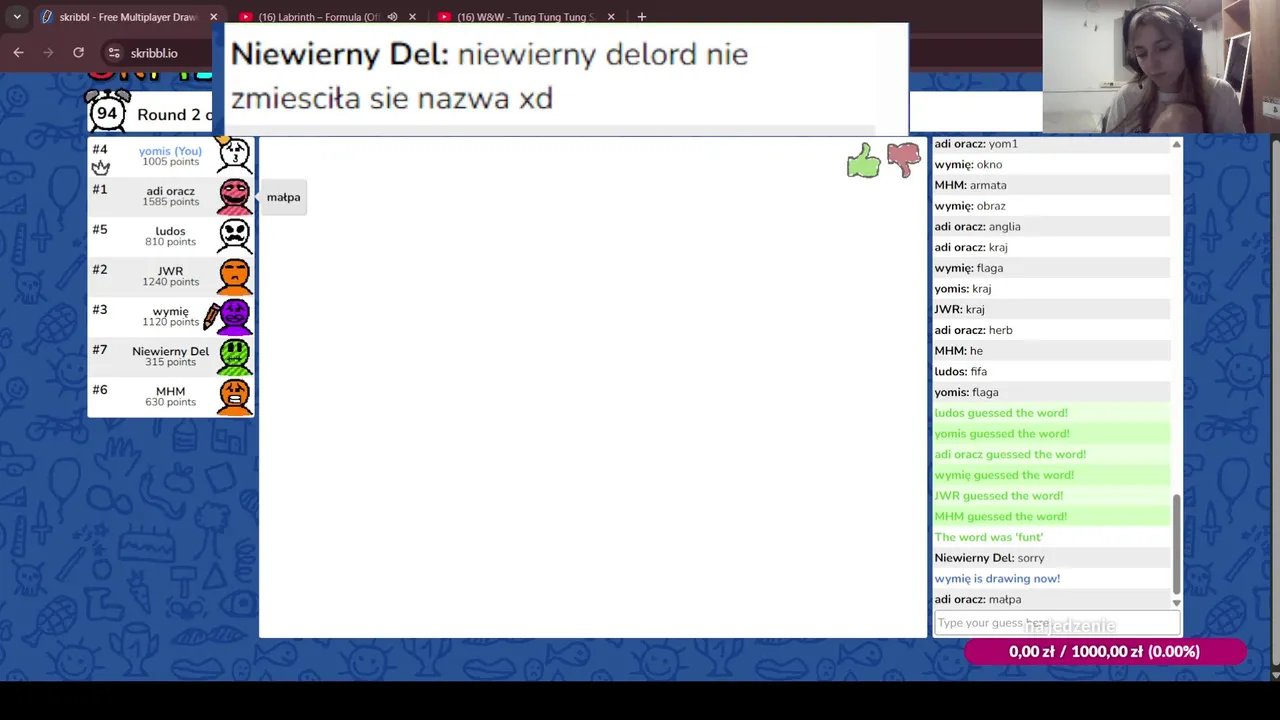Click 'MHM guessed the word!' message

tap(1051, 516)
